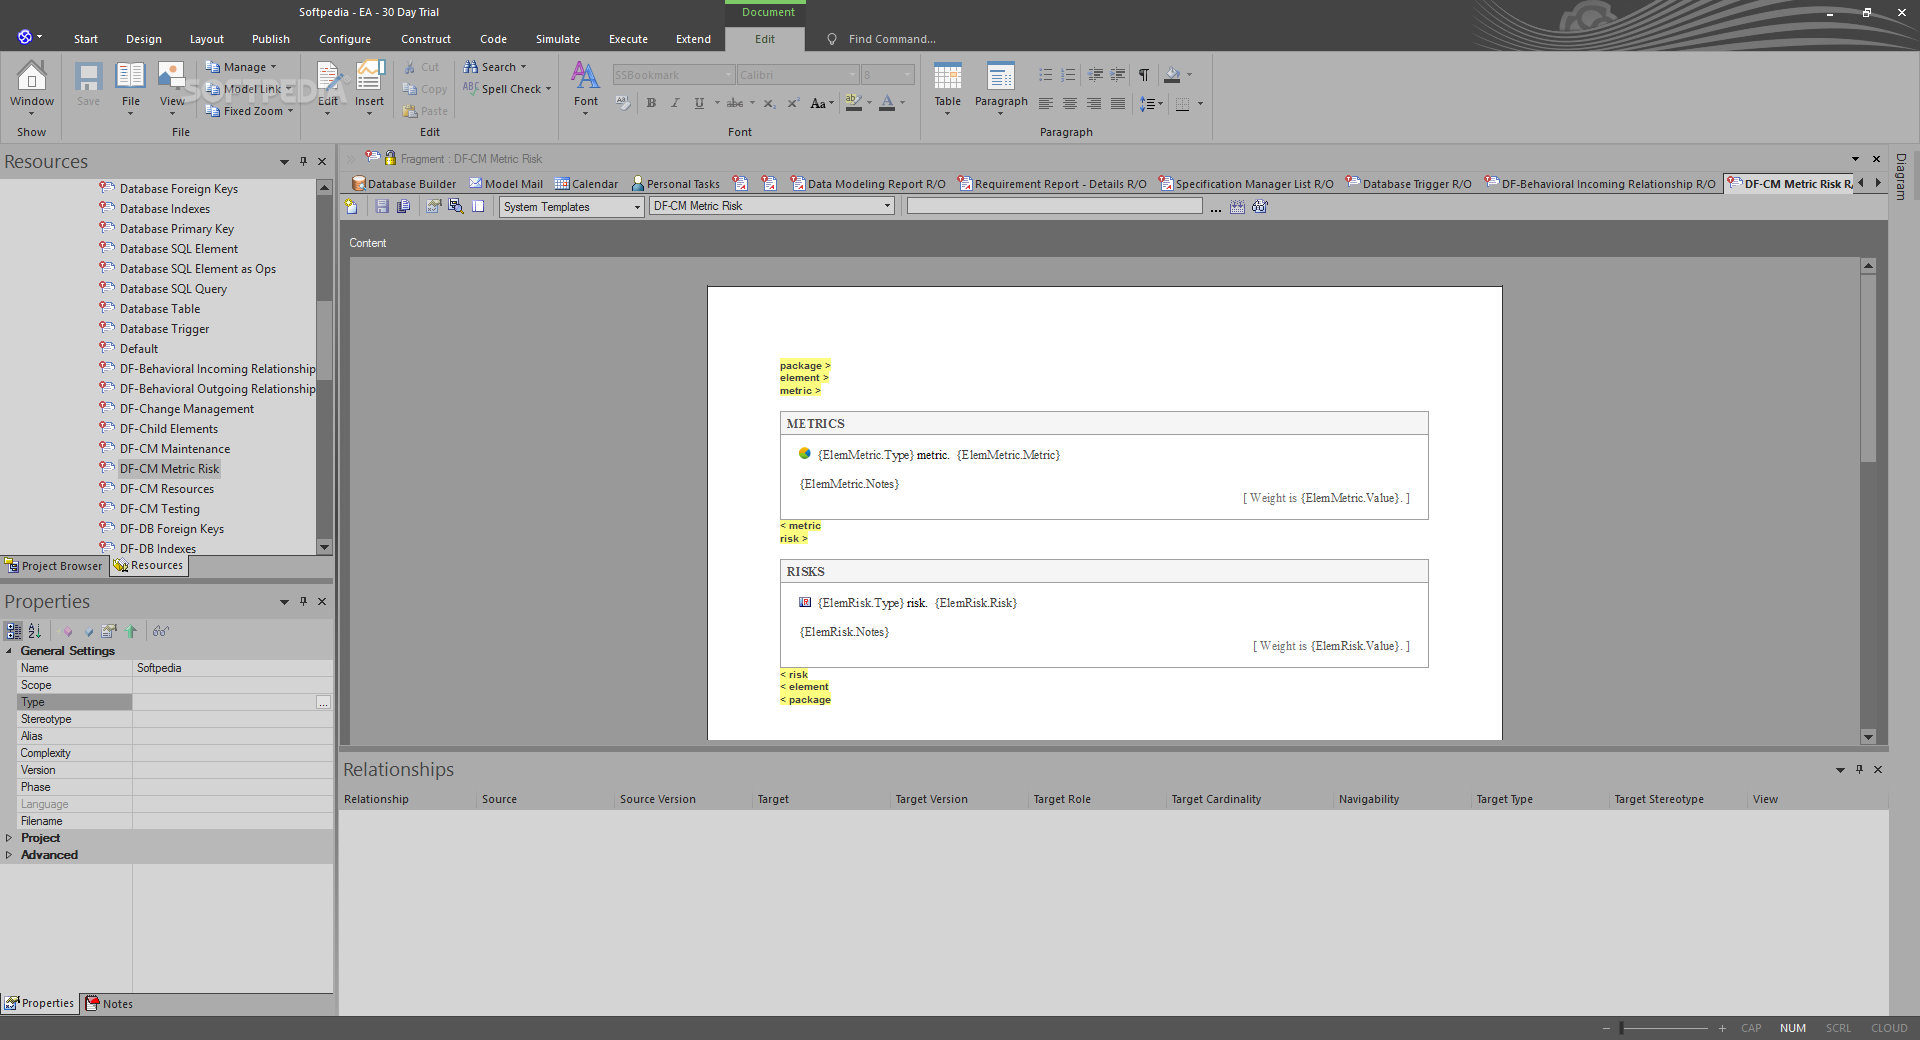Screen dimensions: 1920x1040
Task: Click the save-as copy icon in template toolbar
Action: [403, 207]
